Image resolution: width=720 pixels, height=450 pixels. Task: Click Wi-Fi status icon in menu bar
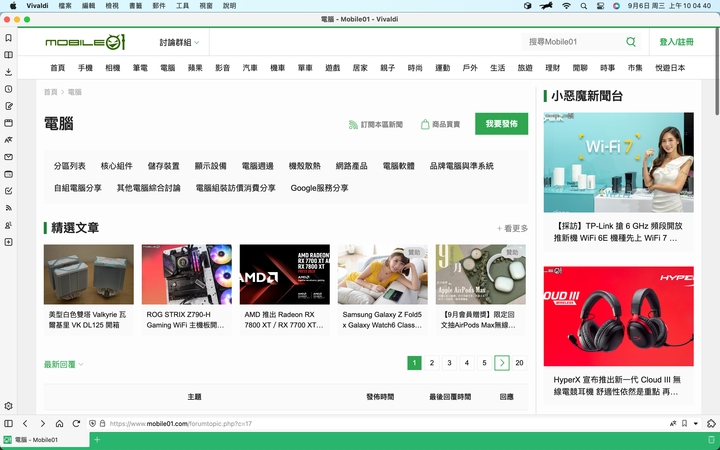coord(567,6)
